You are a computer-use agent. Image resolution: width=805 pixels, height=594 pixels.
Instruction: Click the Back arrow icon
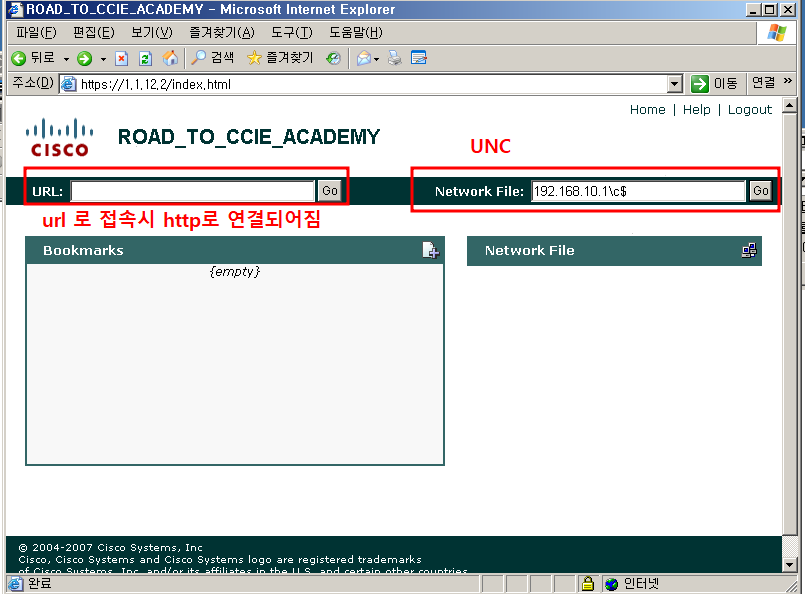(x=18, y=59)
